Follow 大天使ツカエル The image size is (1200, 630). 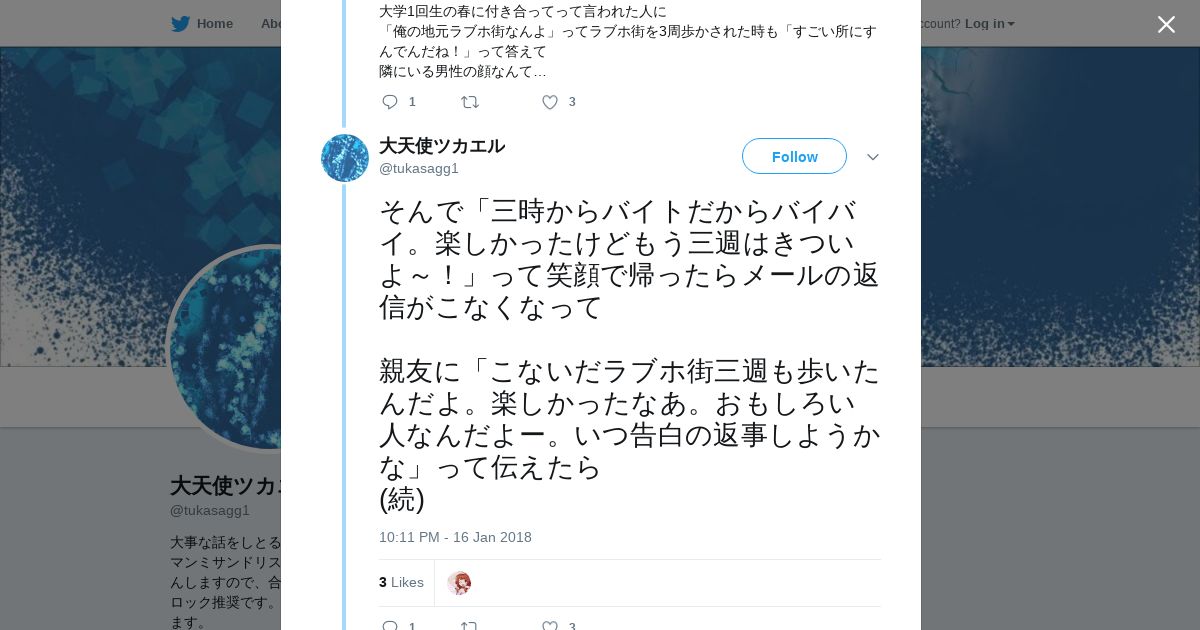click(x=794, y=157)
